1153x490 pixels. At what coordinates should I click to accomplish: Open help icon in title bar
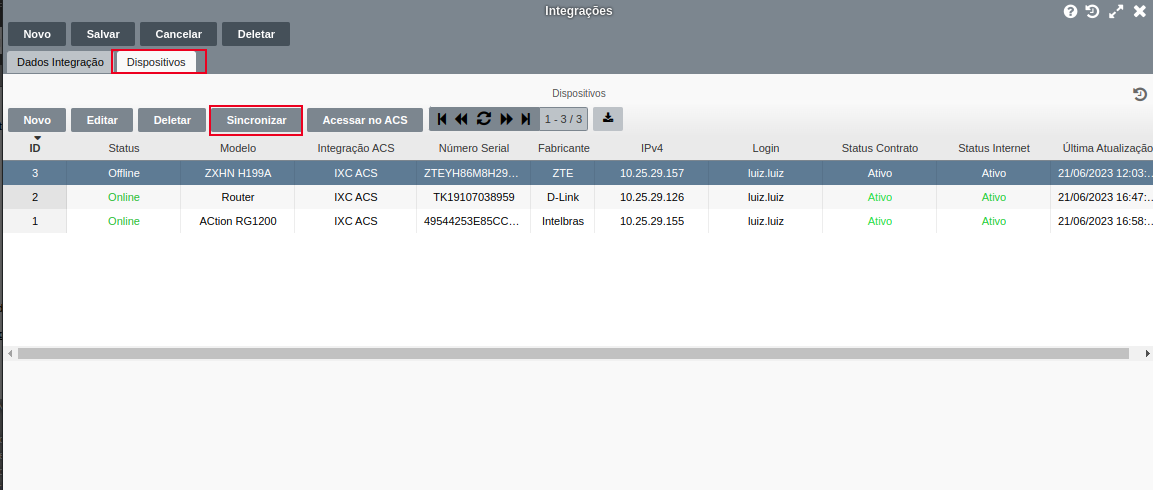click(x=1070, y=12)
